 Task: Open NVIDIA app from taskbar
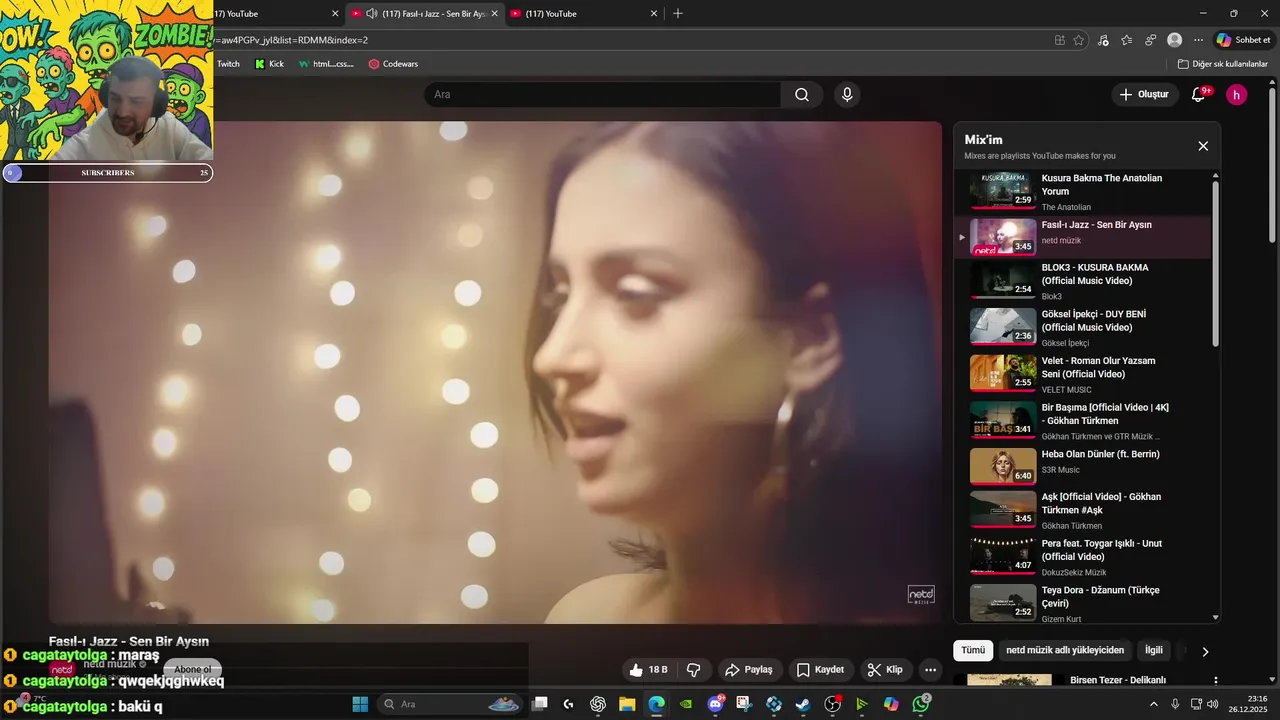[x=686, y=704]
